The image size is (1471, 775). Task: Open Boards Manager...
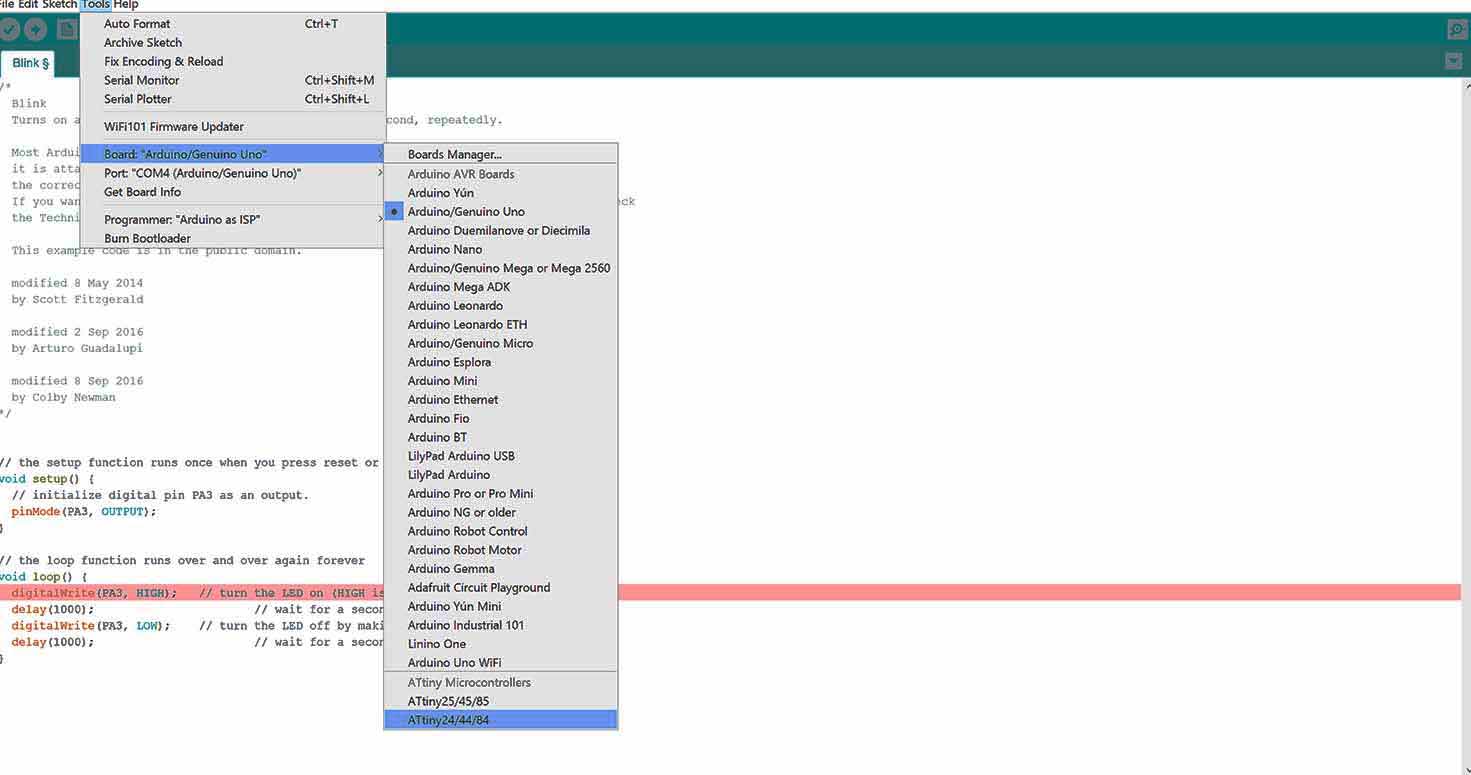501,155
